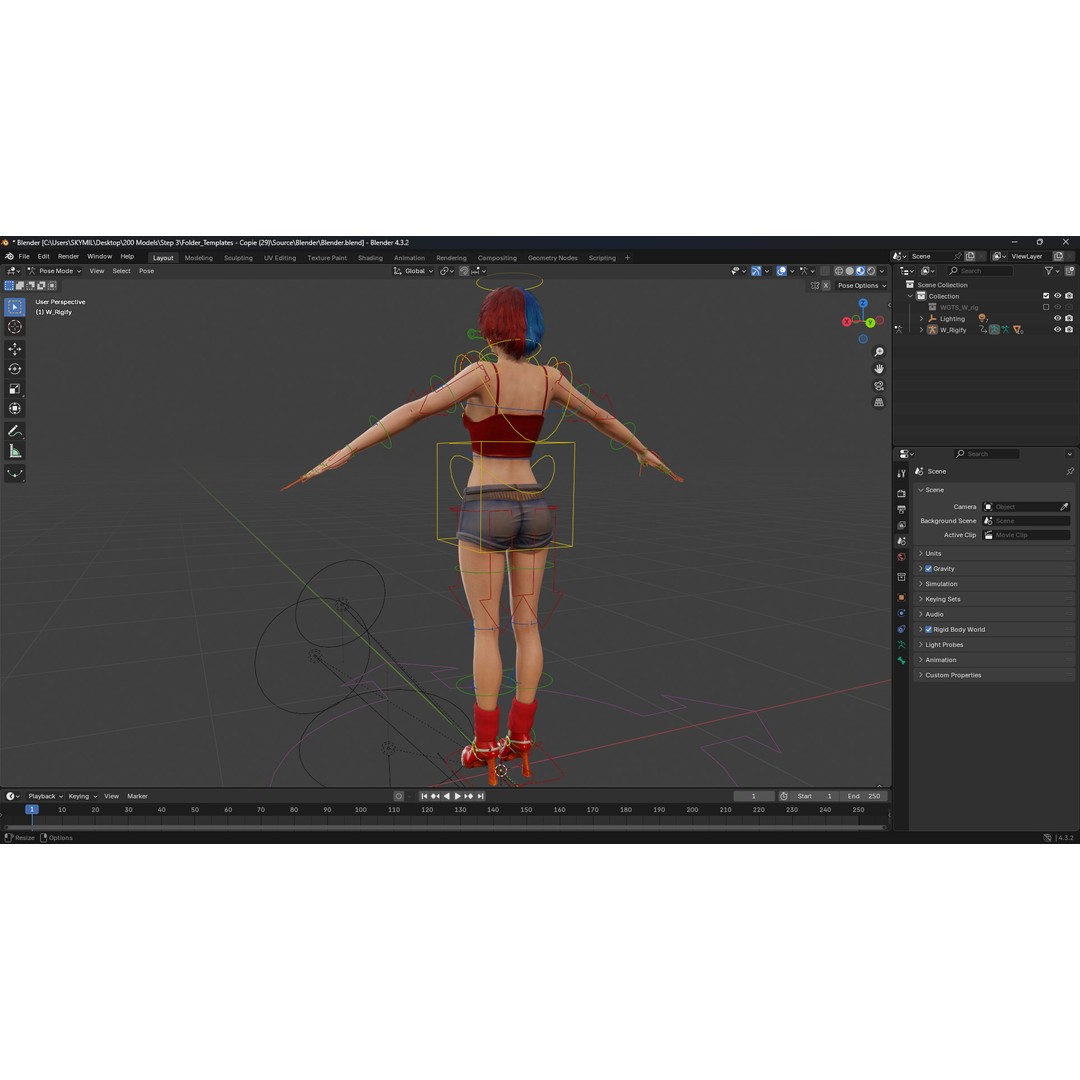Enable WGTS_W_rig collection checkbox
1080x1080 pixels.
click(x=1046, y=307)
